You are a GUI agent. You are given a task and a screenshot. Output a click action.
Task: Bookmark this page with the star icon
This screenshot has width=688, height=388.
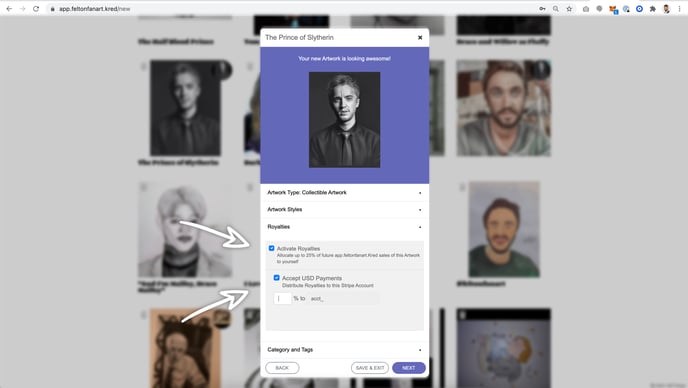click(569, 9)
